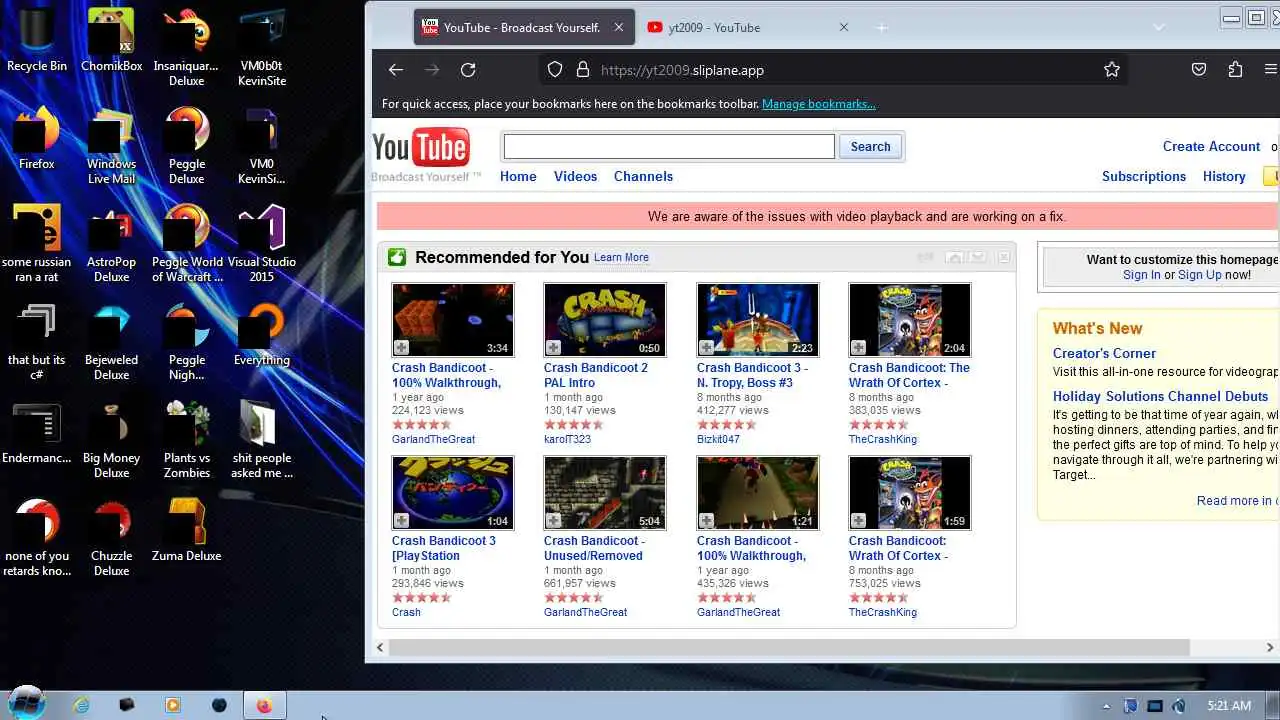Open a new tab with plus button

pyautogui.click(x=882, y=27)
